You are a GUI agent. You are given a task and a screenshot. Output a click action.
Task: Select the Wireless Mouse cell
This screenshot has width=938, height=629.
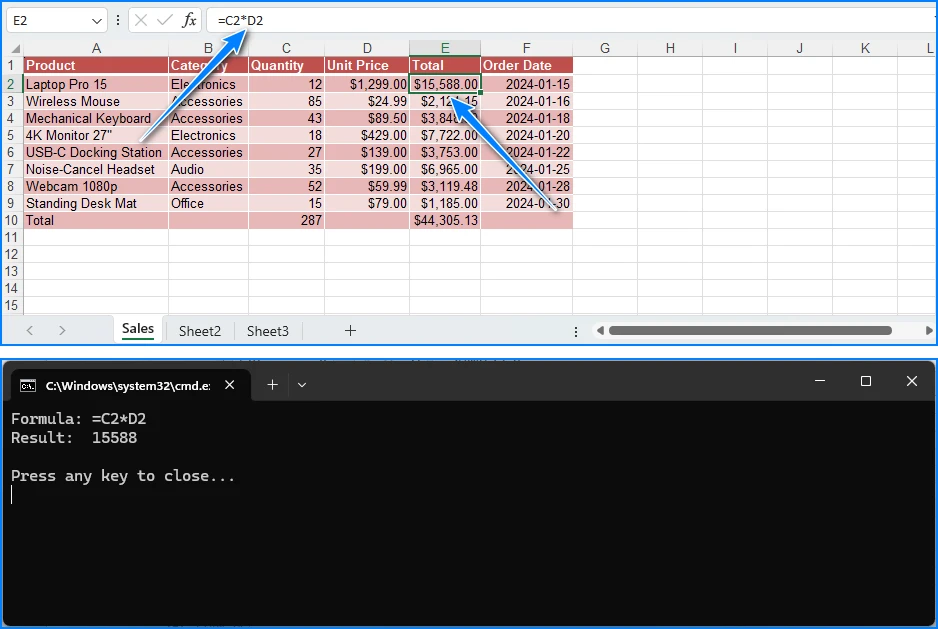click(96, 101)
